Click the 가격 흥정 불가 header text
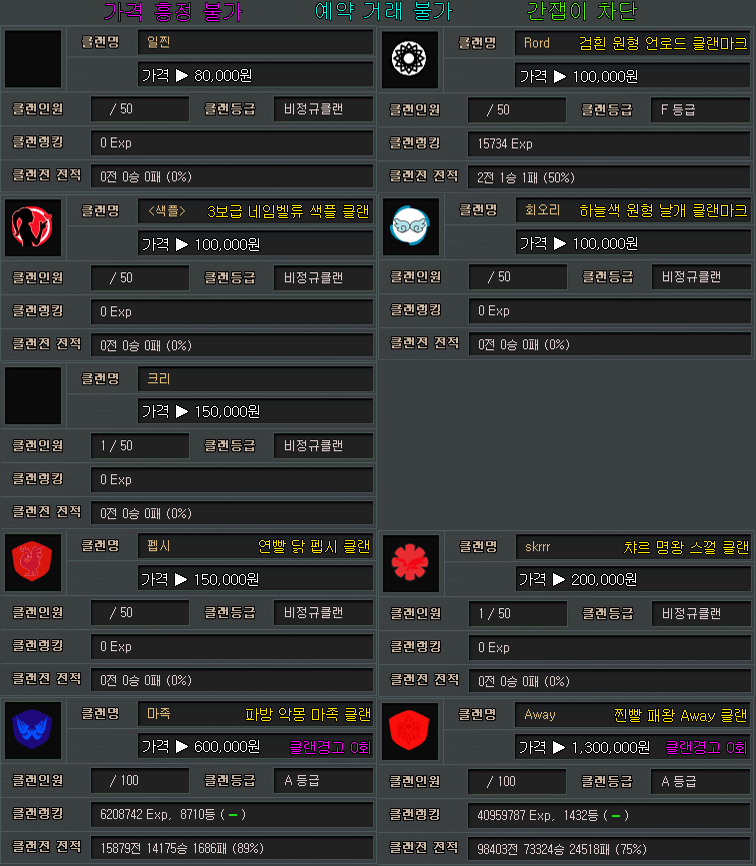Viewport: 756px width, 866px height. 173,12
